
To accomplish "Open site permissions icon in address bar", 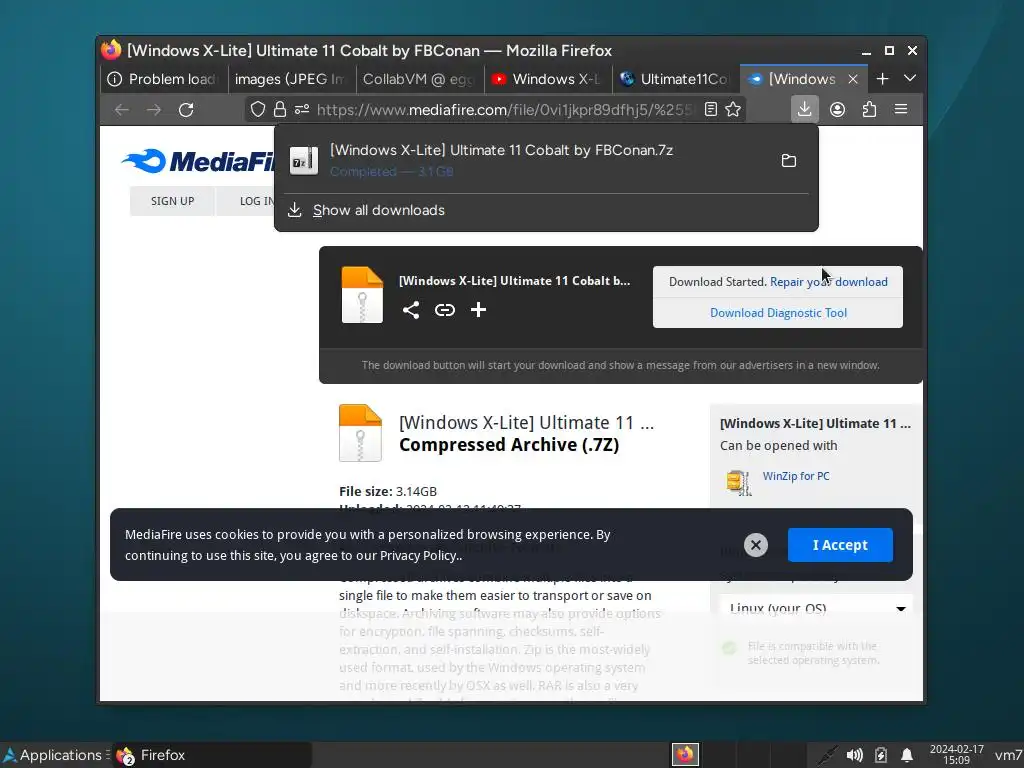I will 302,109.
